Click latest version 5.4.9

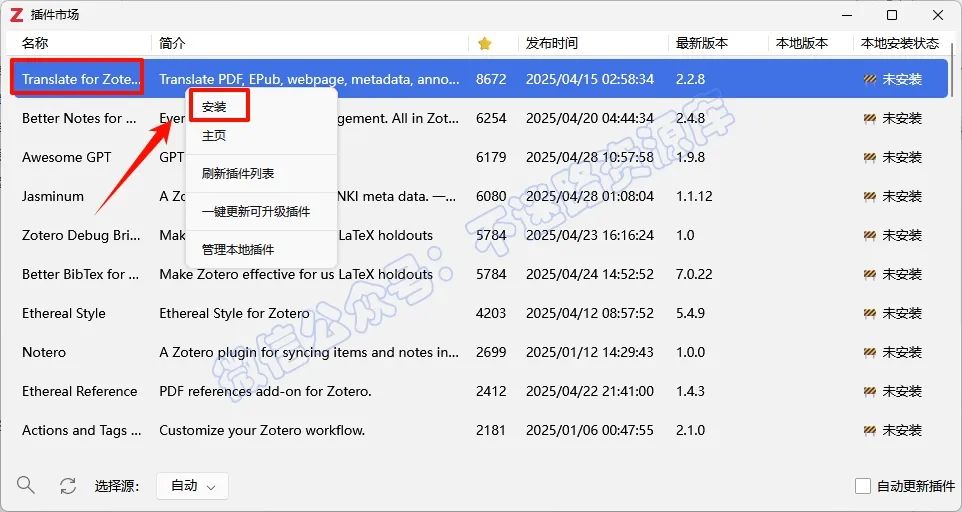tap(690, 313)
